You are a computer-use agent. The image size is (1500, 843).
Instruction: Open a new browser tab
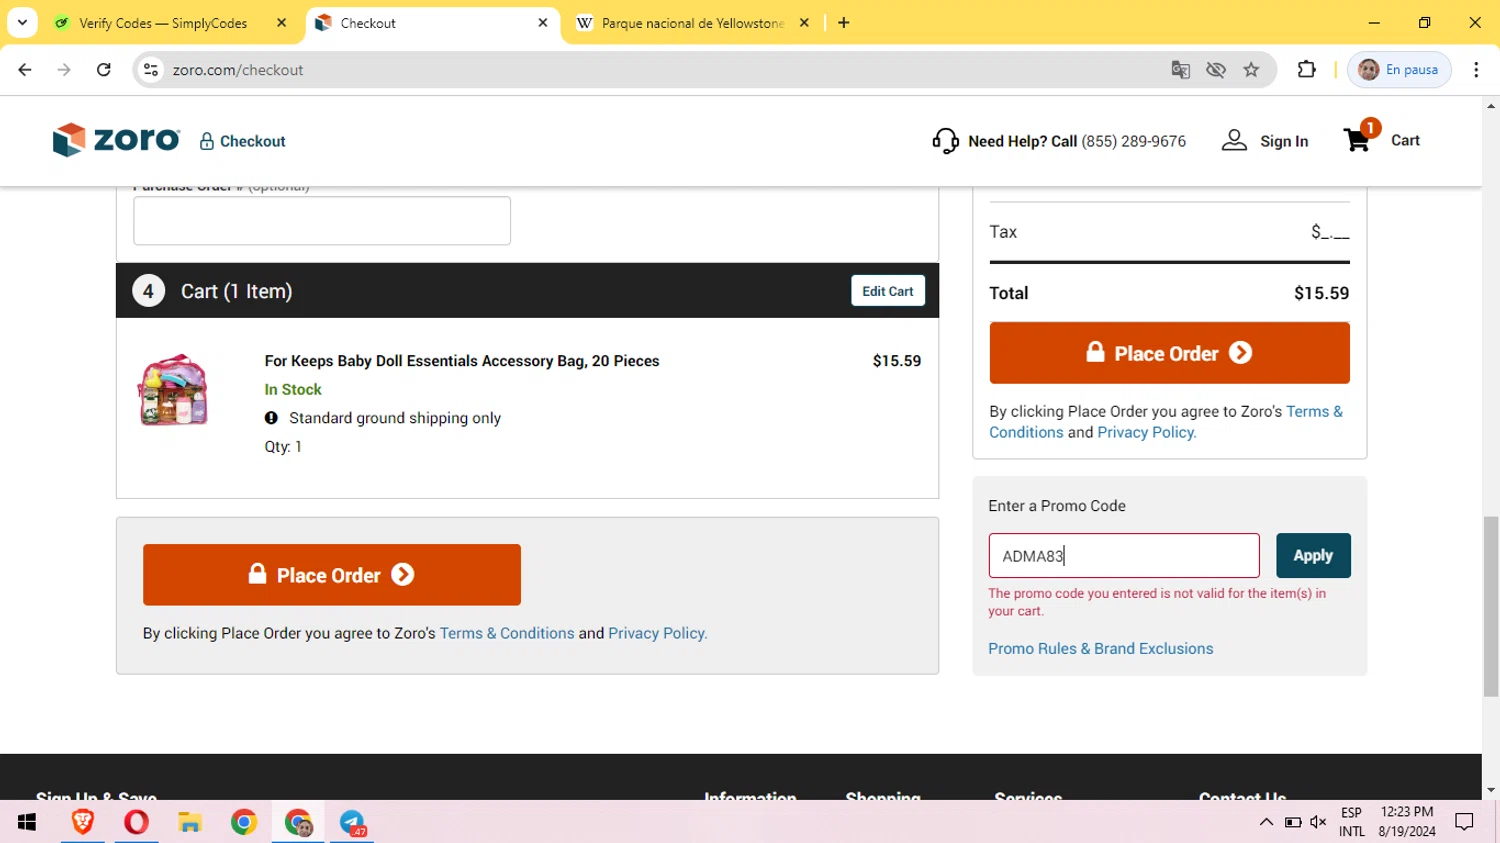coord(844,23)
